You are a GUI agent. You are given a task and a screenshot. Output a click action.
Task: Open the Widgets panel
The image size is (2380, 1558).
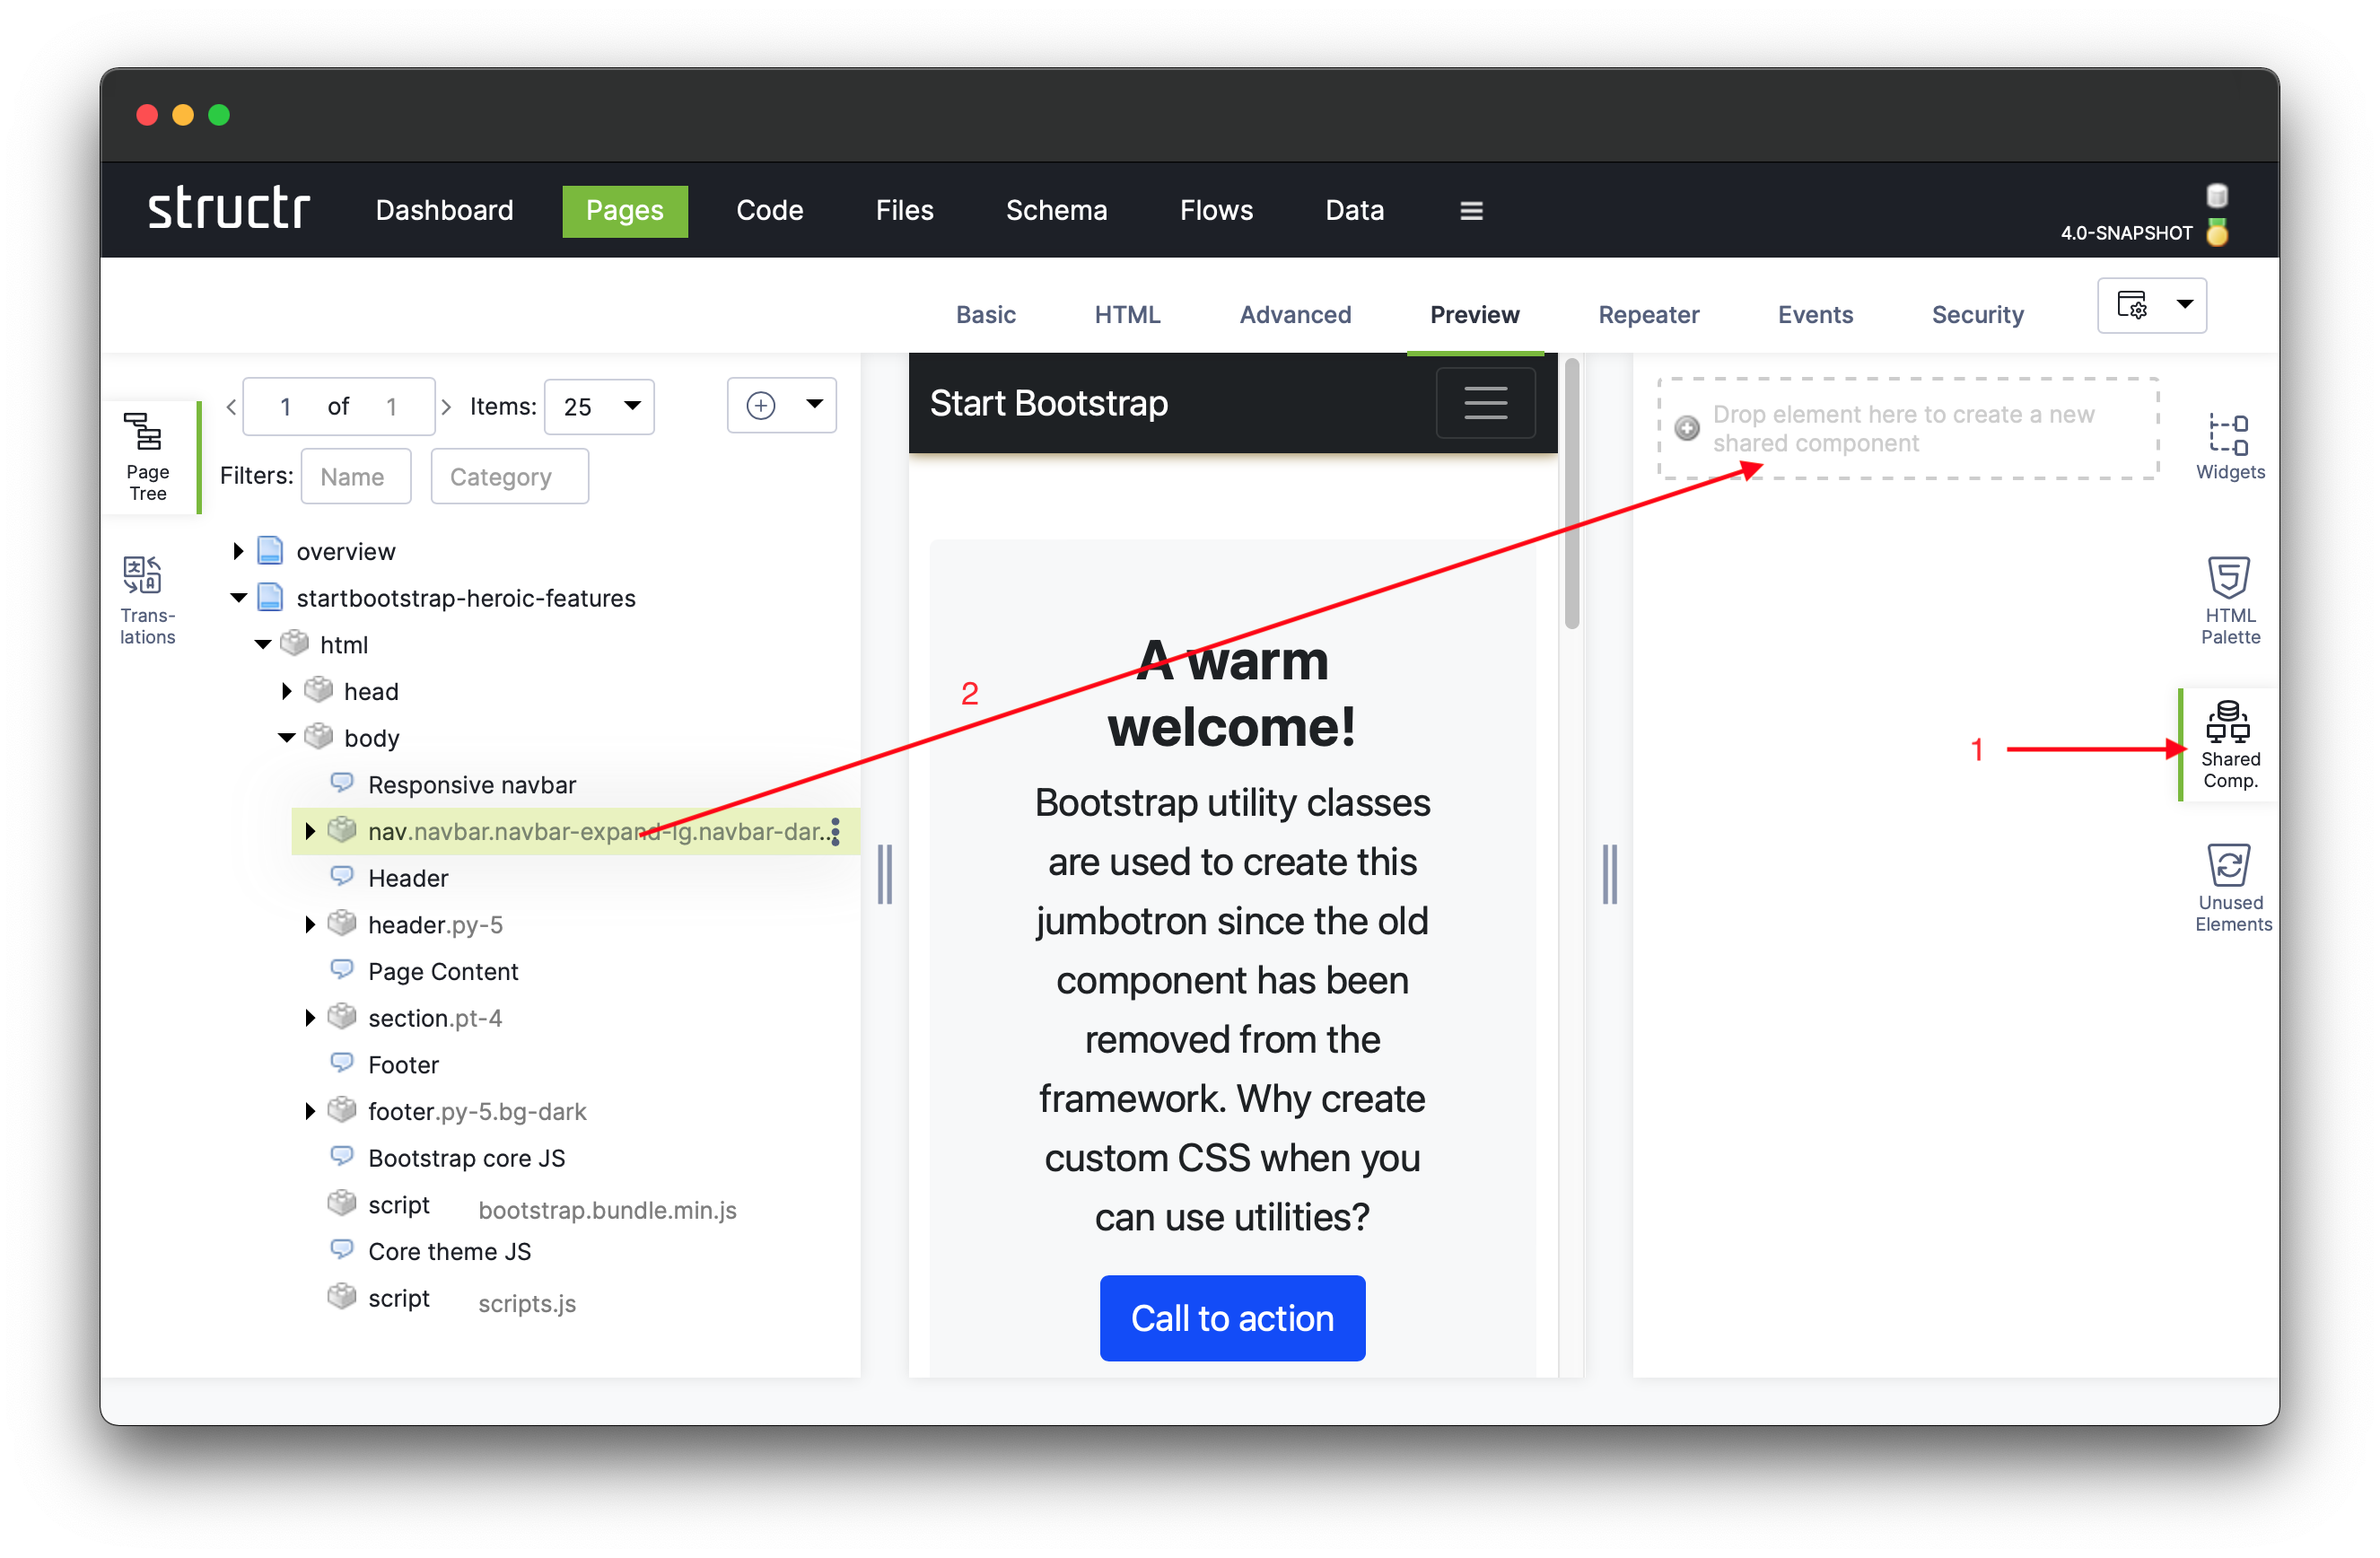tap(2228, 443)
